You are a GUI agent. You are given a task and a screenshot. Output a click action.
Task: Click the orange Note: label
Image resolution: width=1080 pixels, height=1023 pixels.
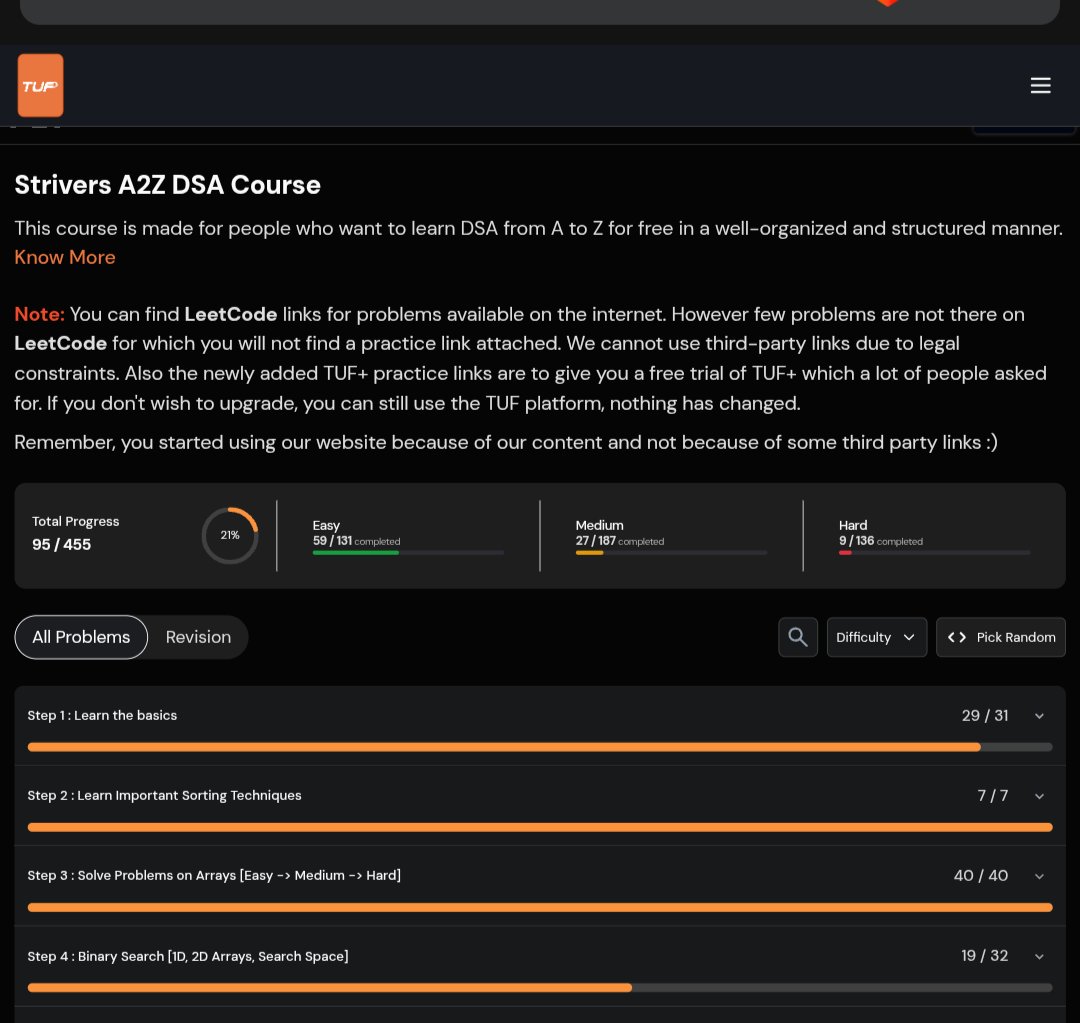click(39, 314)
